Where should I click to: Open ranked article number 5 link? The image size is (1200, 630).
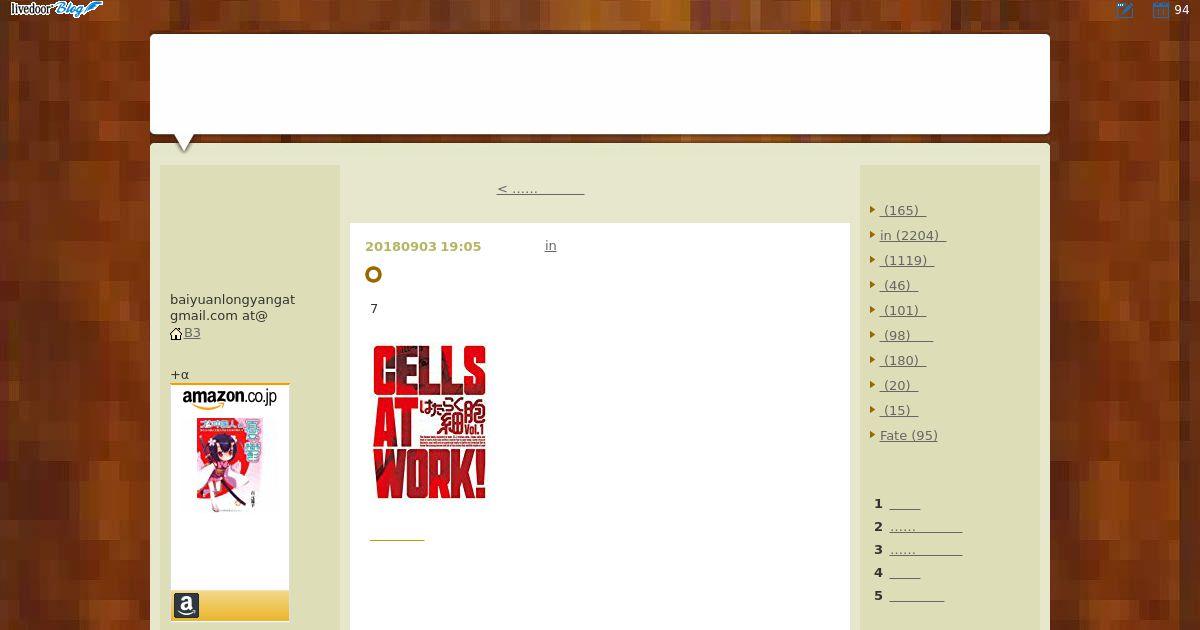pyautogui.click(x=917, y=596)
